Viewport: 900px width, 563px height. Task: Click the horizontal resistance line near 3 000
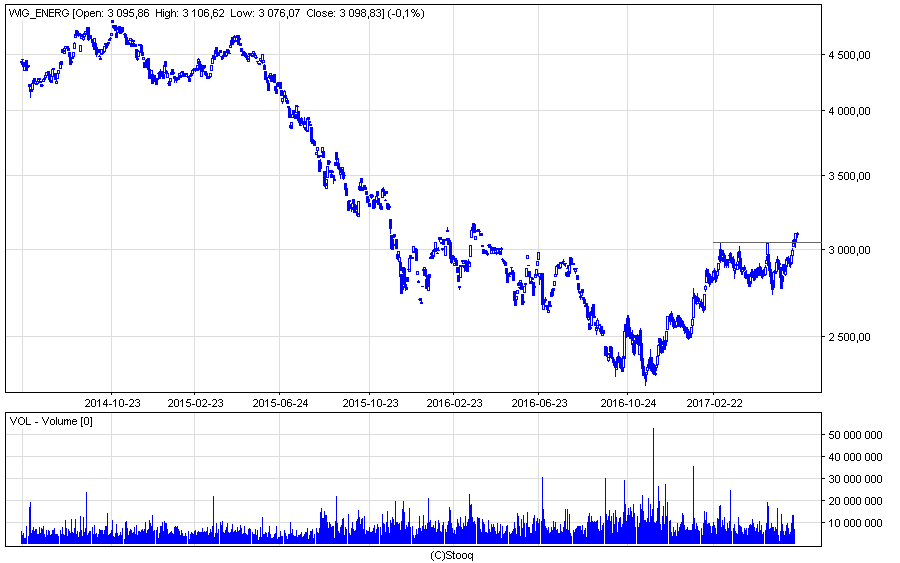pos(767,242)
